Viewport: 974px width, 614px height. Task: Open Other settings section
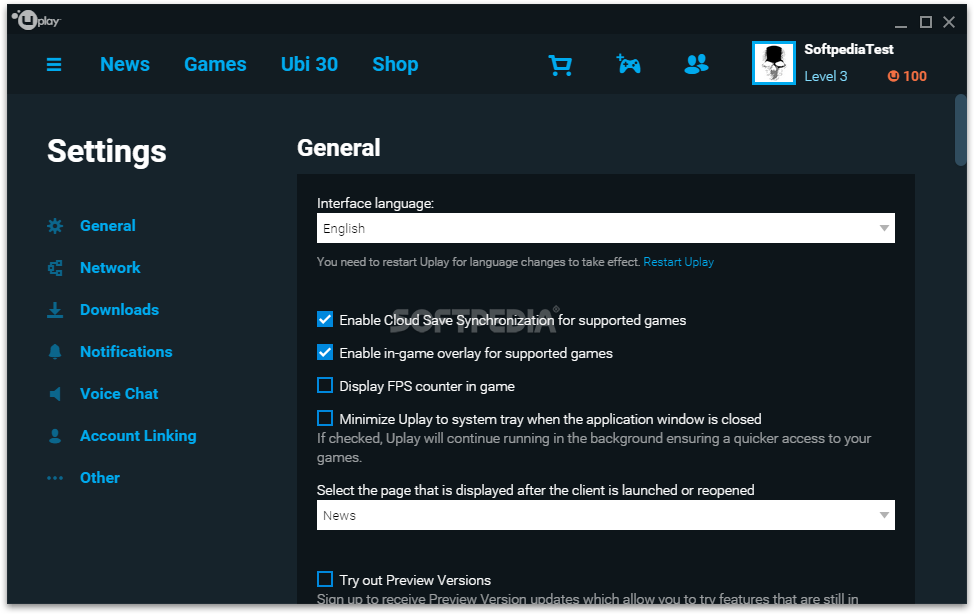click(x=99, y=477)
